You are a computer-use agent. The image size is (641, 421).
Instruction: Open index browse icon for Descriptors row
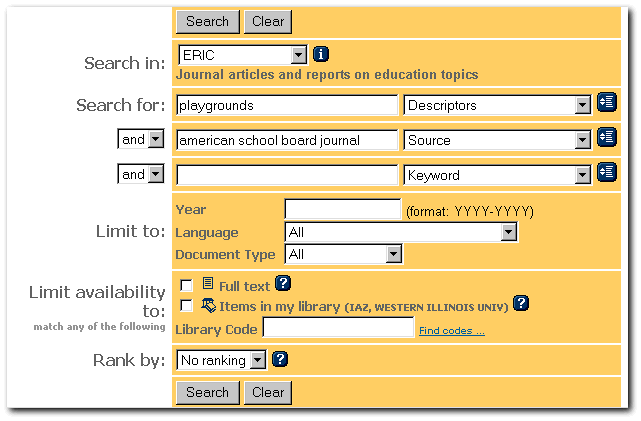coord(606,103)
